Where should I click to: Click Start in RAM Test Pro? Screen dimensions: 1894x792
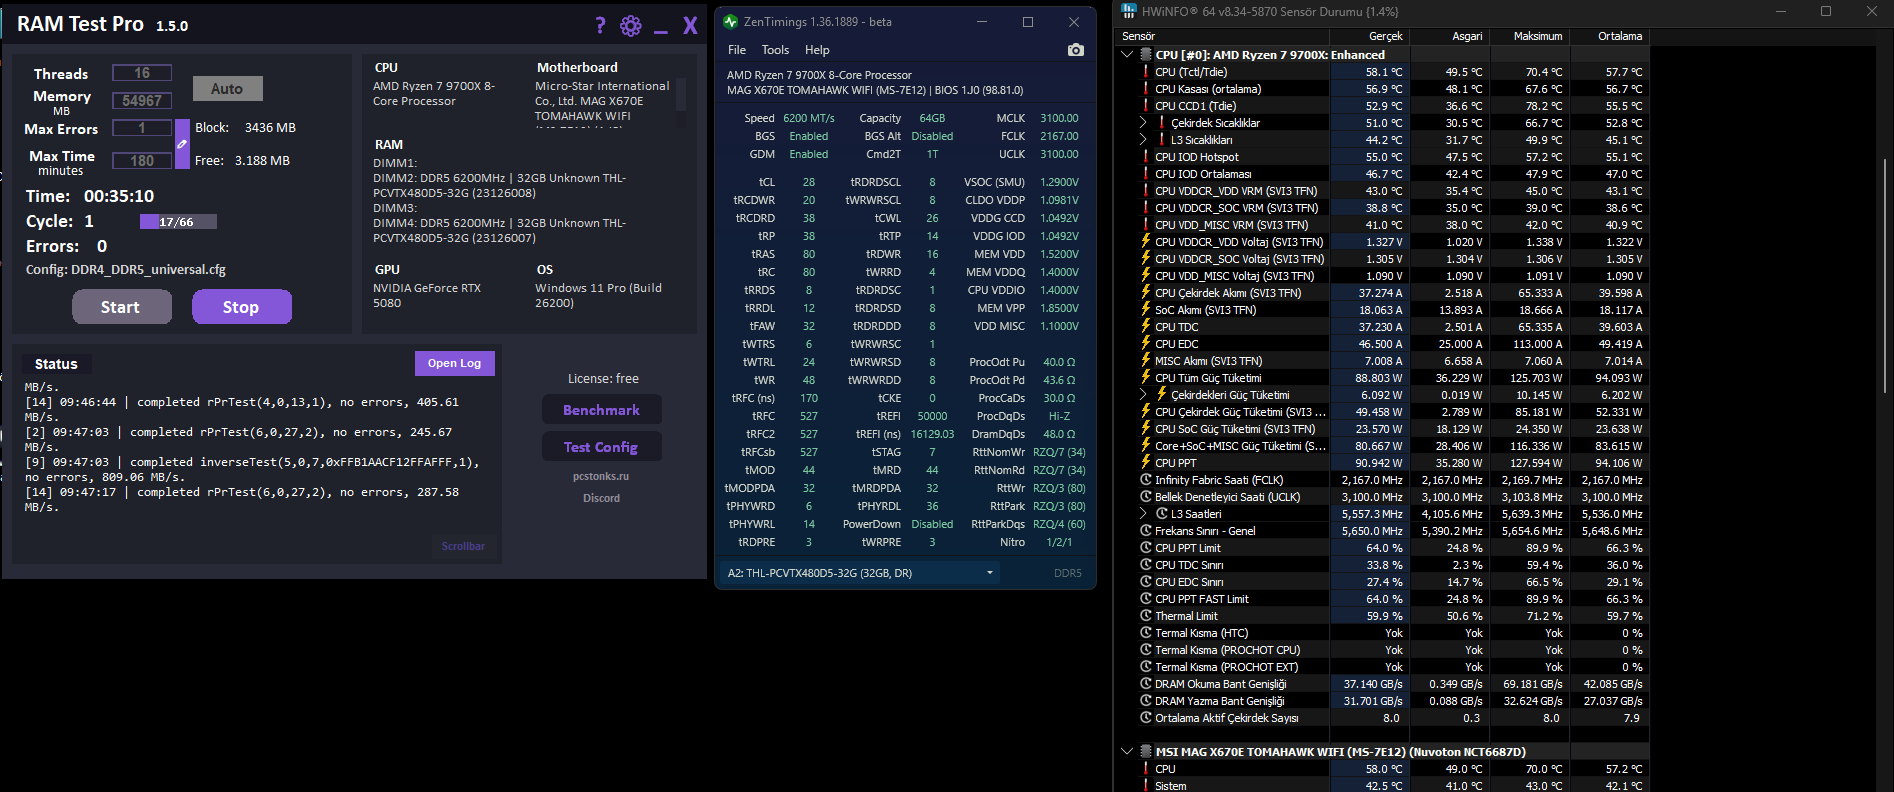pos(121,307)
